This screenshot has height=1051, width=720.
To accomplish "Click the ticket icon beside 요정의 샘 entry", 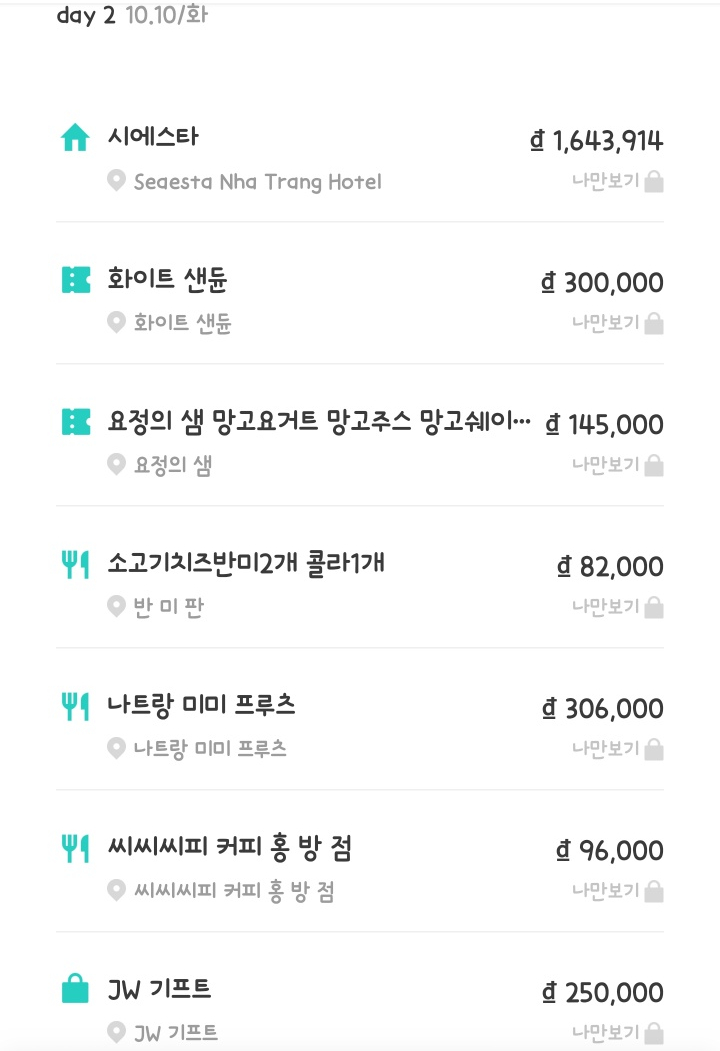I will click(75, 422).
